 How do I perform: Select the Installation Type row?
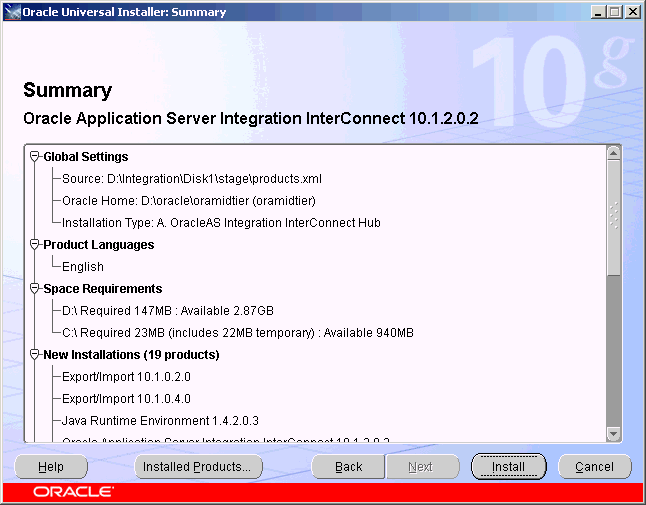tap(221, 223)
